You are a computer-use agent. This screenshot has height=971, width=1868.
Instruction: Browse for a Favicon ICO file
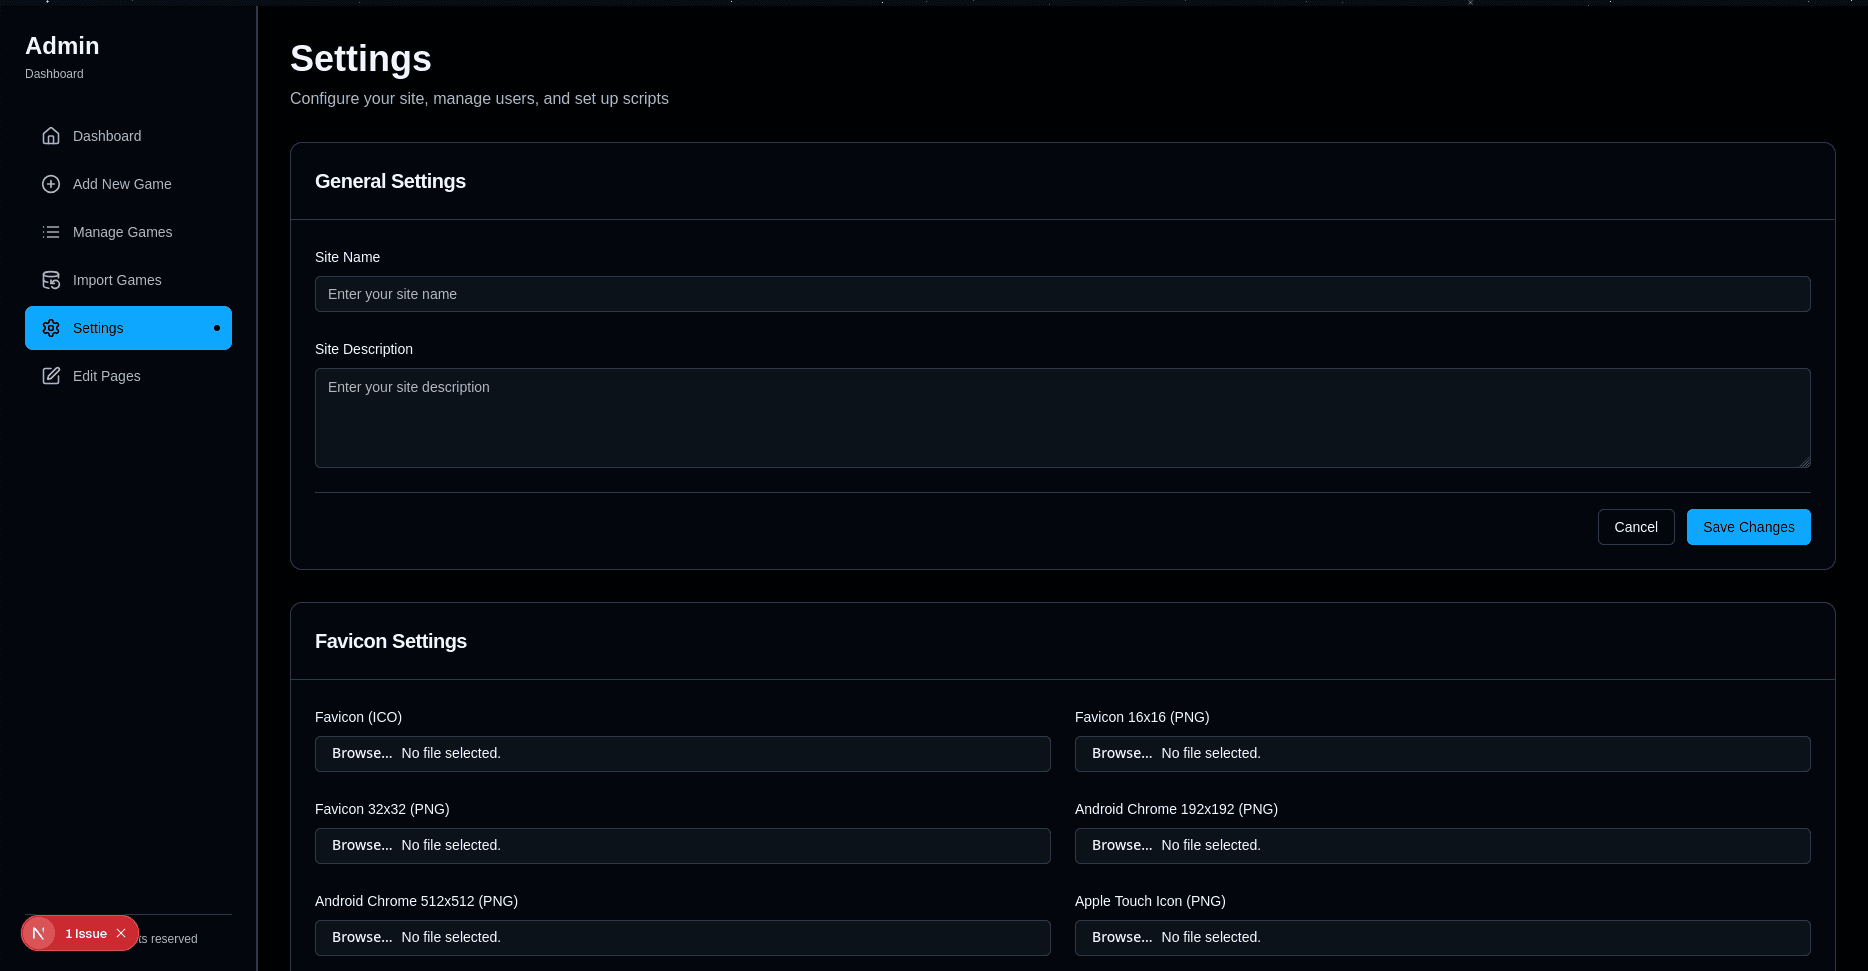pos(361,753)
